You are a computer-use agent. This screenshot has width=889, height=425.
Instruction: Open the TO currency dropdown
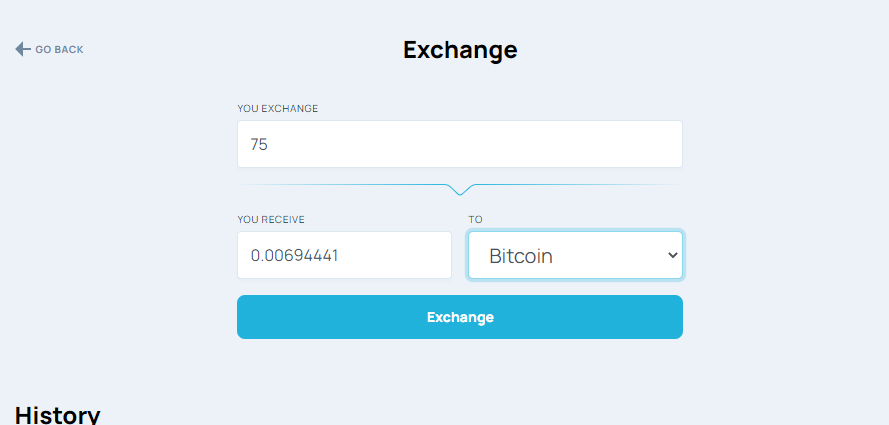pos(575,255)
